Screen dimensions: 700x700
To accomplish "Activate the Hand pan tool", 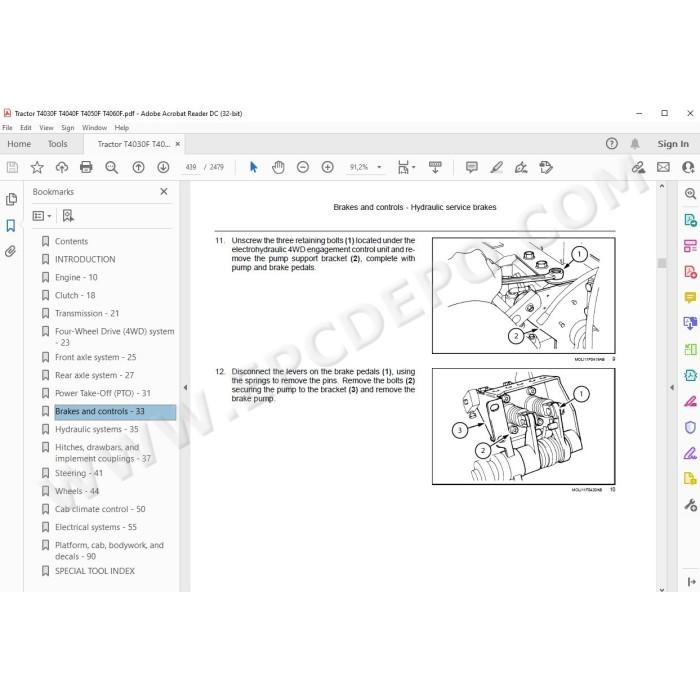I will click(278, 167).
